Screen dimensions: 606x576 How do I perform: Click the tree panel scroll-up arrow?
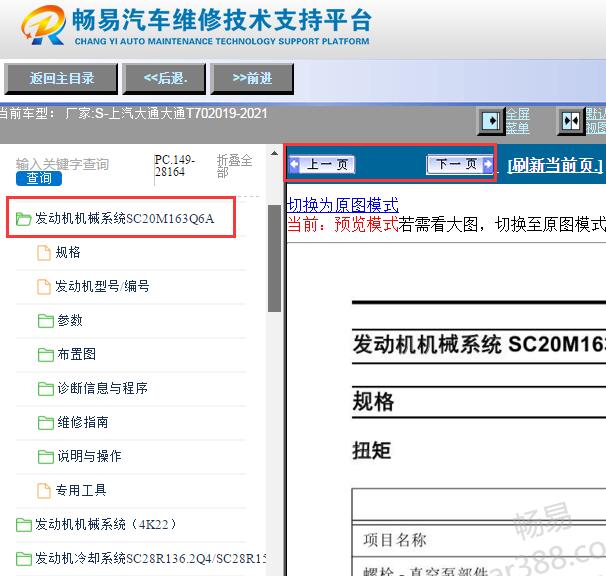[x=274, y=153]
